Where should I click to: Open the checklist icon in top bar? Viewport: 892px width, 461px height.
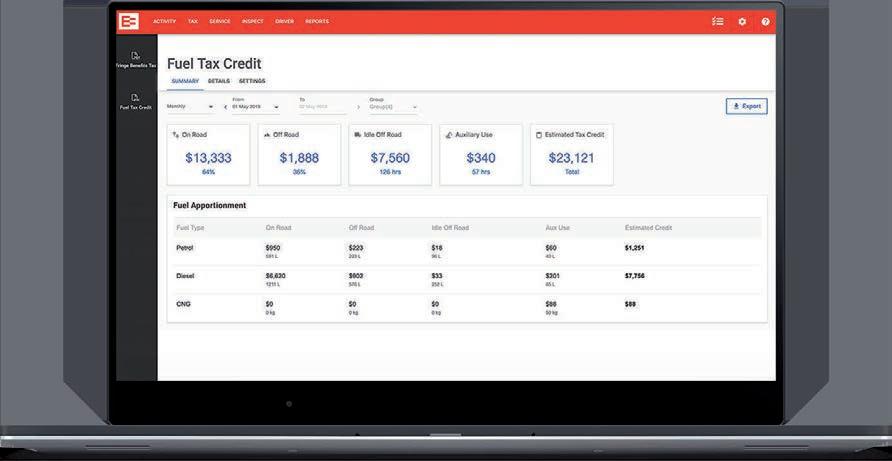[x=717, y=22]
